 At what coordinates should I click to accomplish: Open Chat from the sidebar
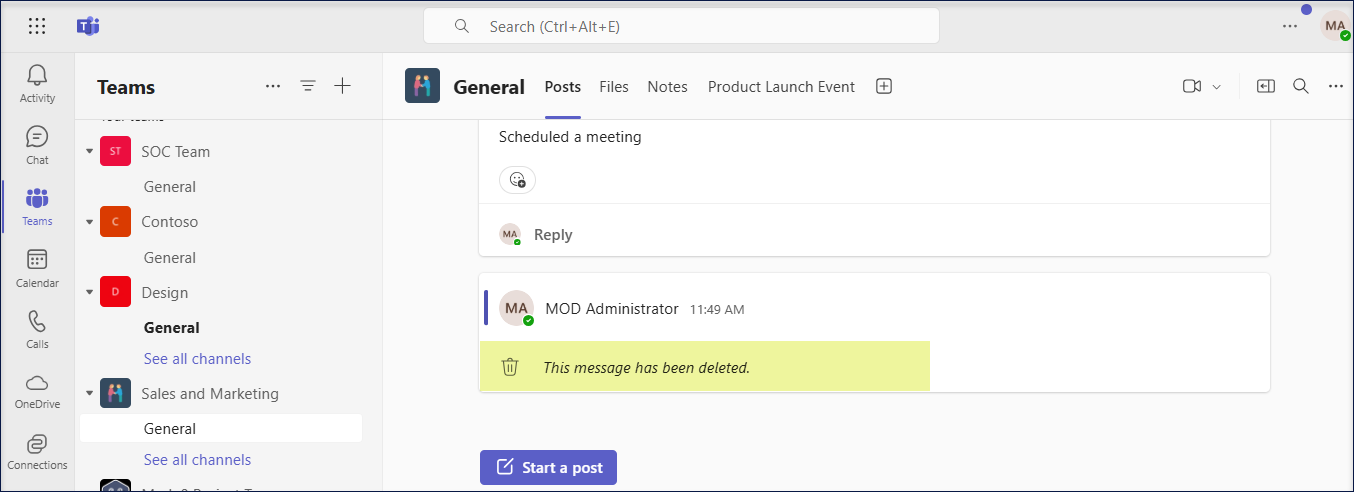point(37,145)
